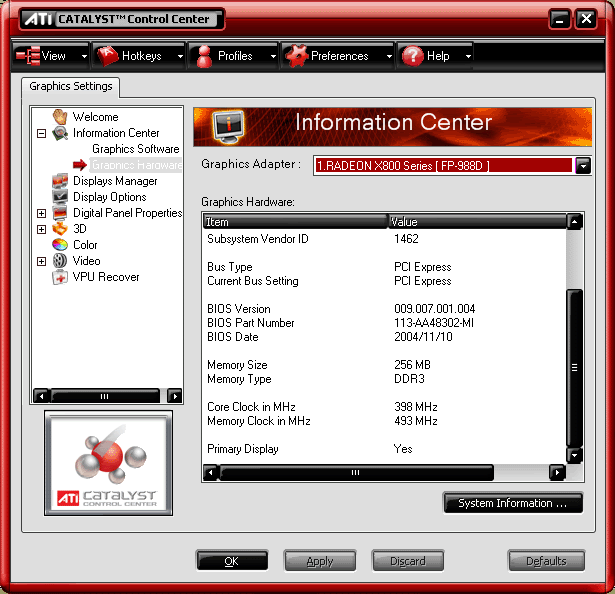Click the Profiles person icon

click(204, 56)
